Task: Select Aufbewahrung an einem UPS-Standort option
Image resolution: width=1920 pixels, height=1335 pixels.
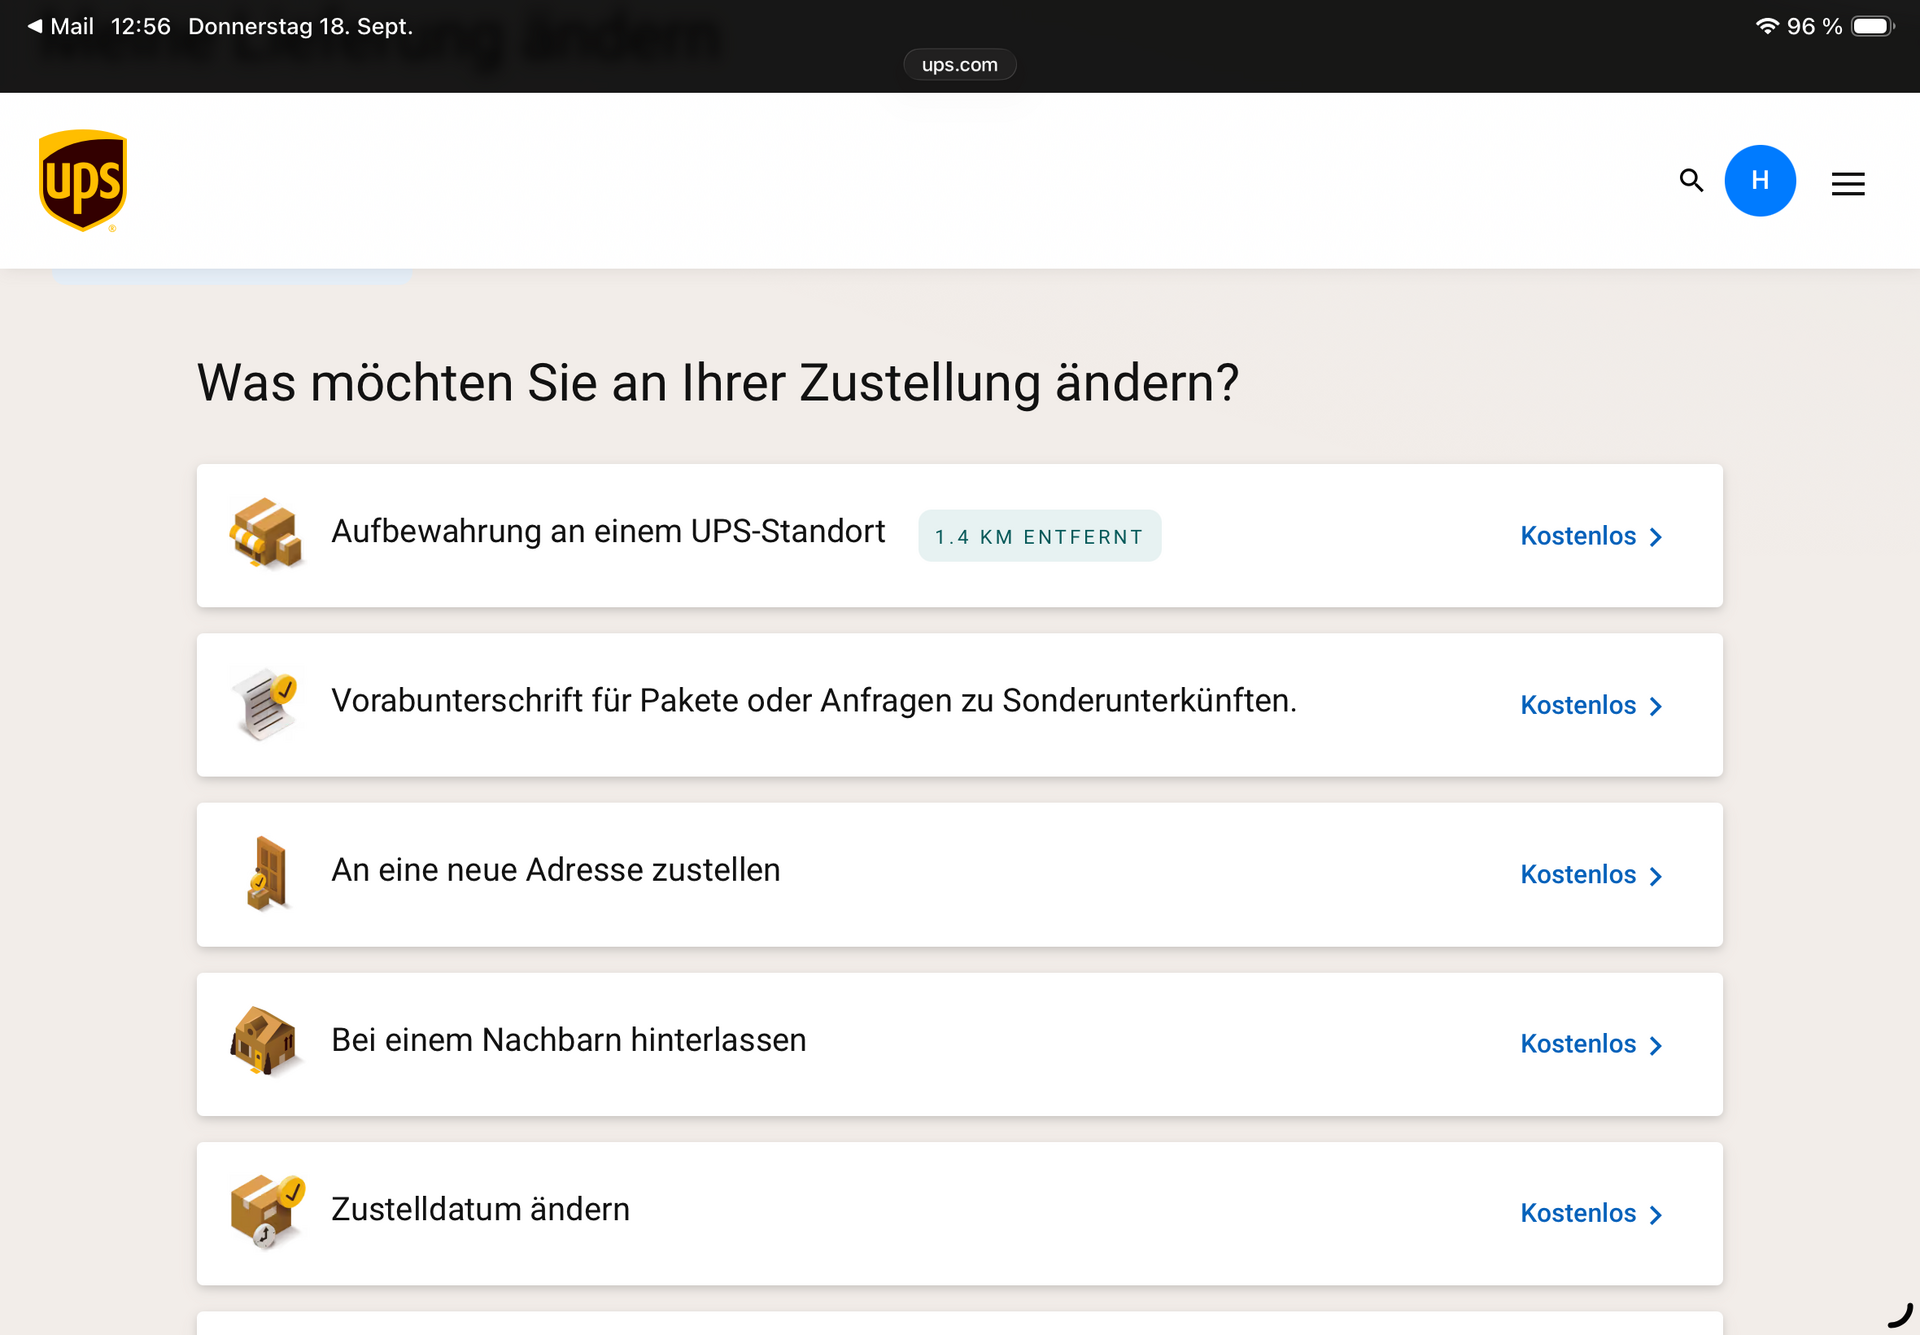Action: pos(608,532)
